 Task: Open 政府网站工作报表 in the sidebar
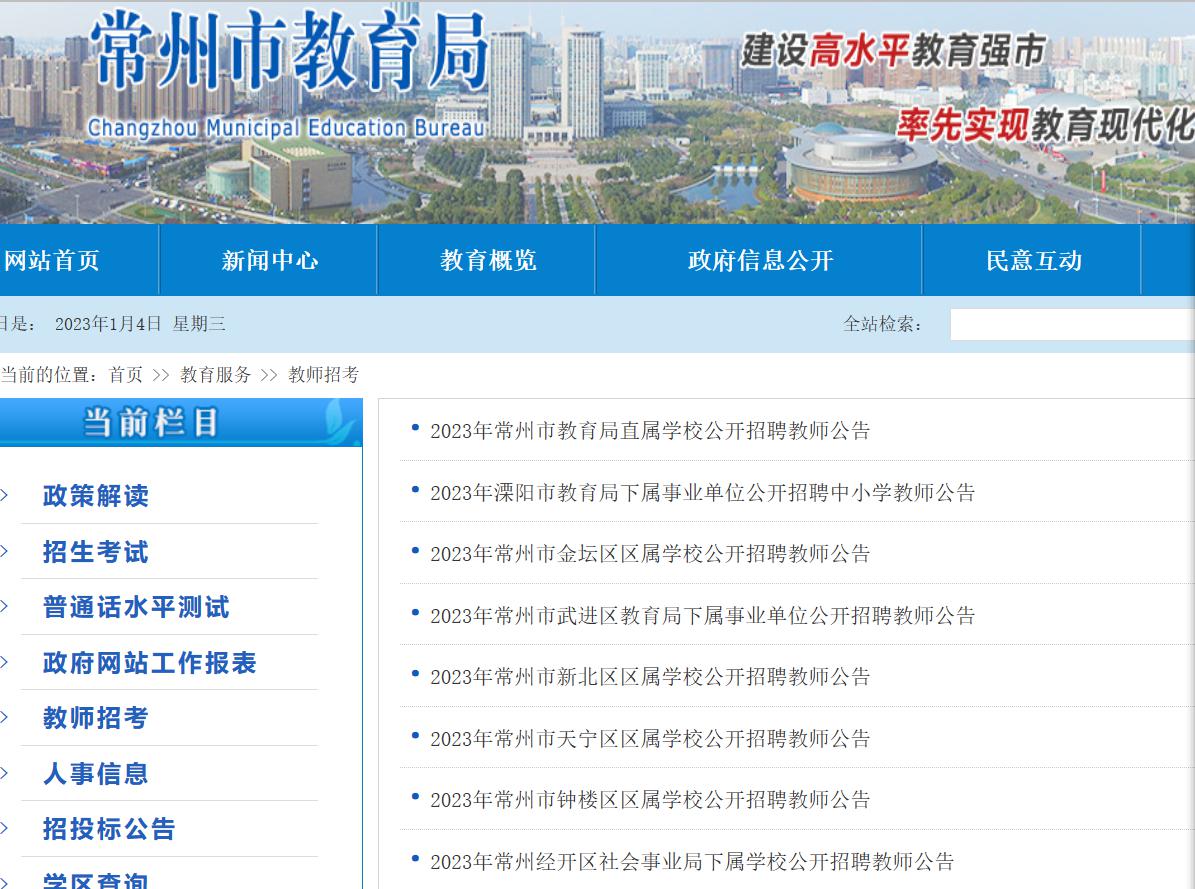[x=150, y=663]
